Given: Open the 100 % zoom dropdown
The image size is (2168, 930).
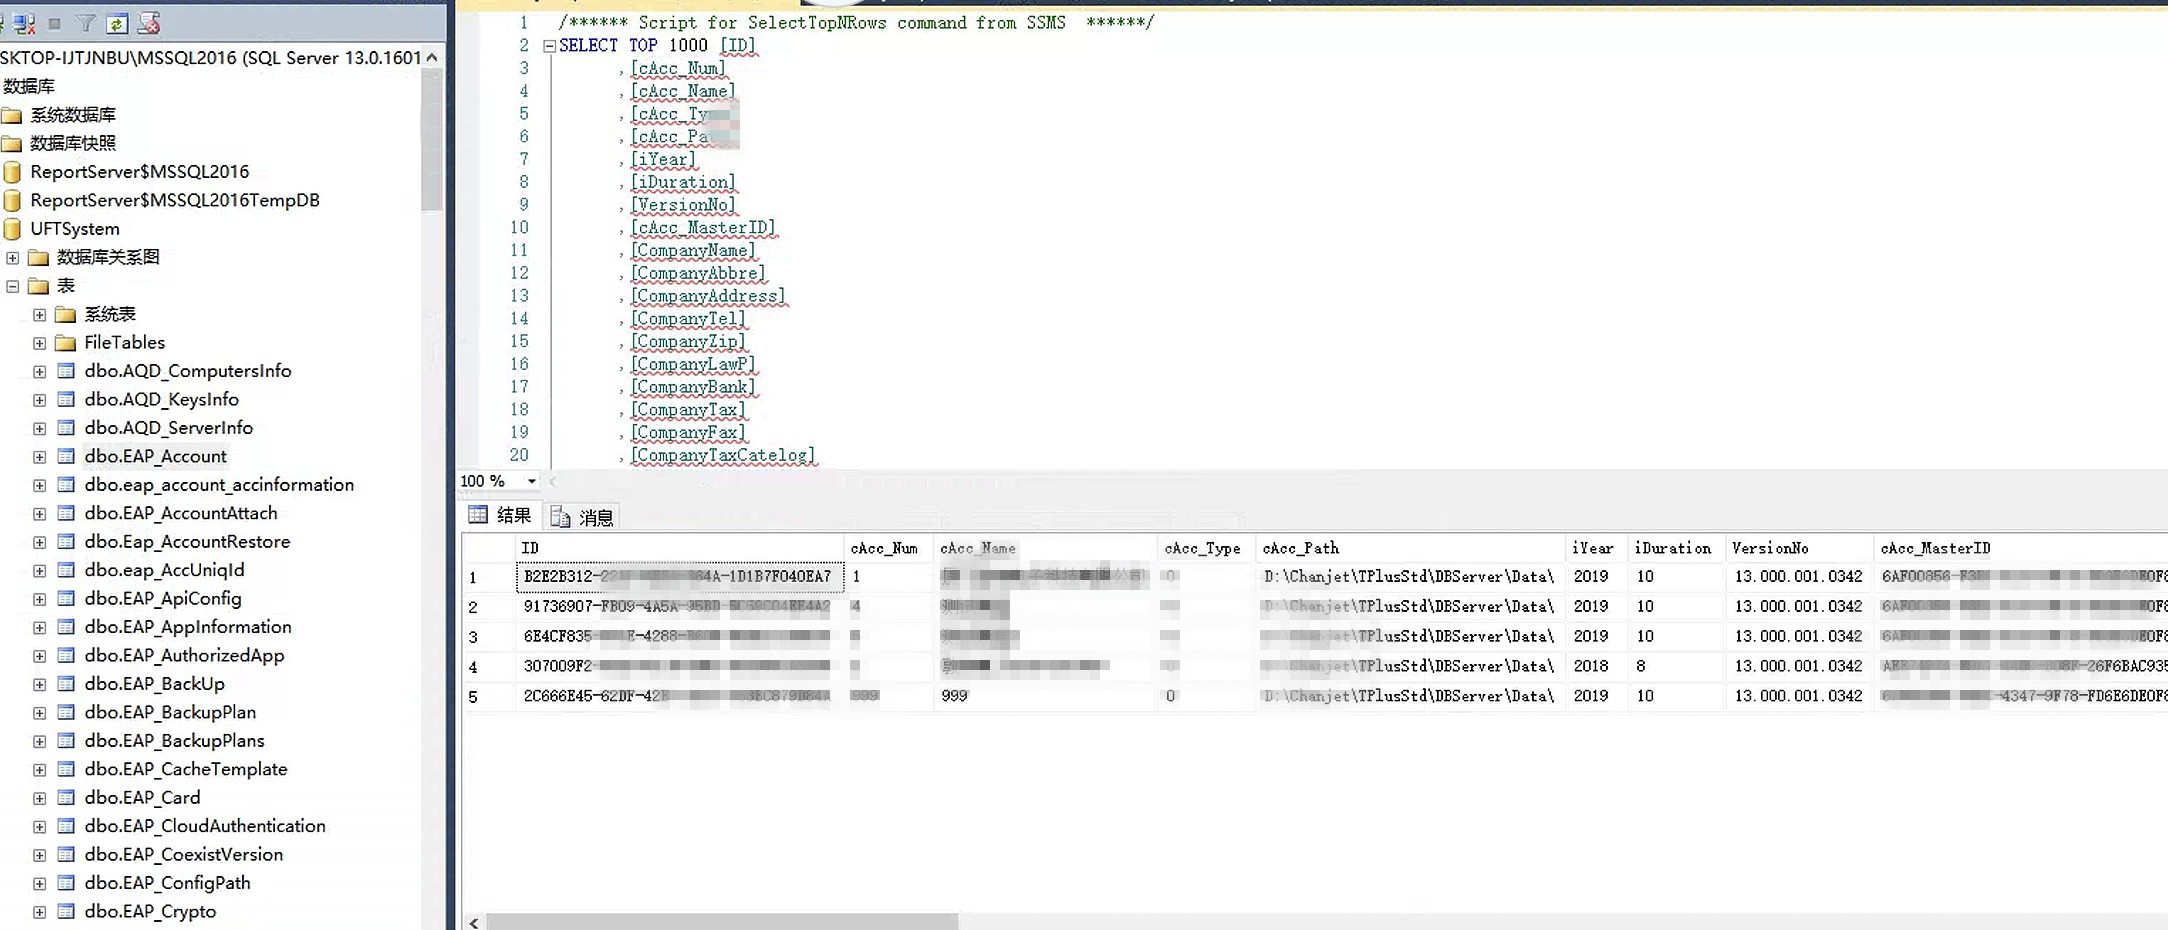Looking at the screenshot, I should click(x=531, y=481).
